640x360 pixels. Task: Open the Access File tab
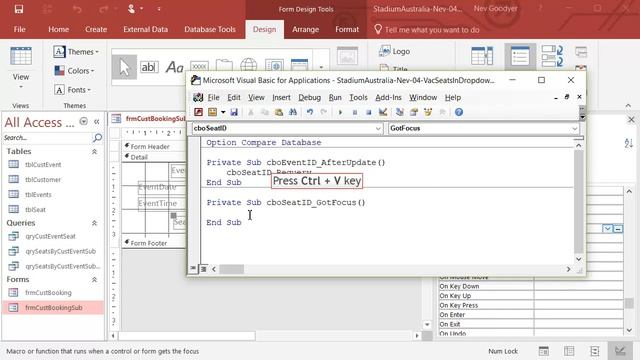pyautogui.click(x=19, y=29)
